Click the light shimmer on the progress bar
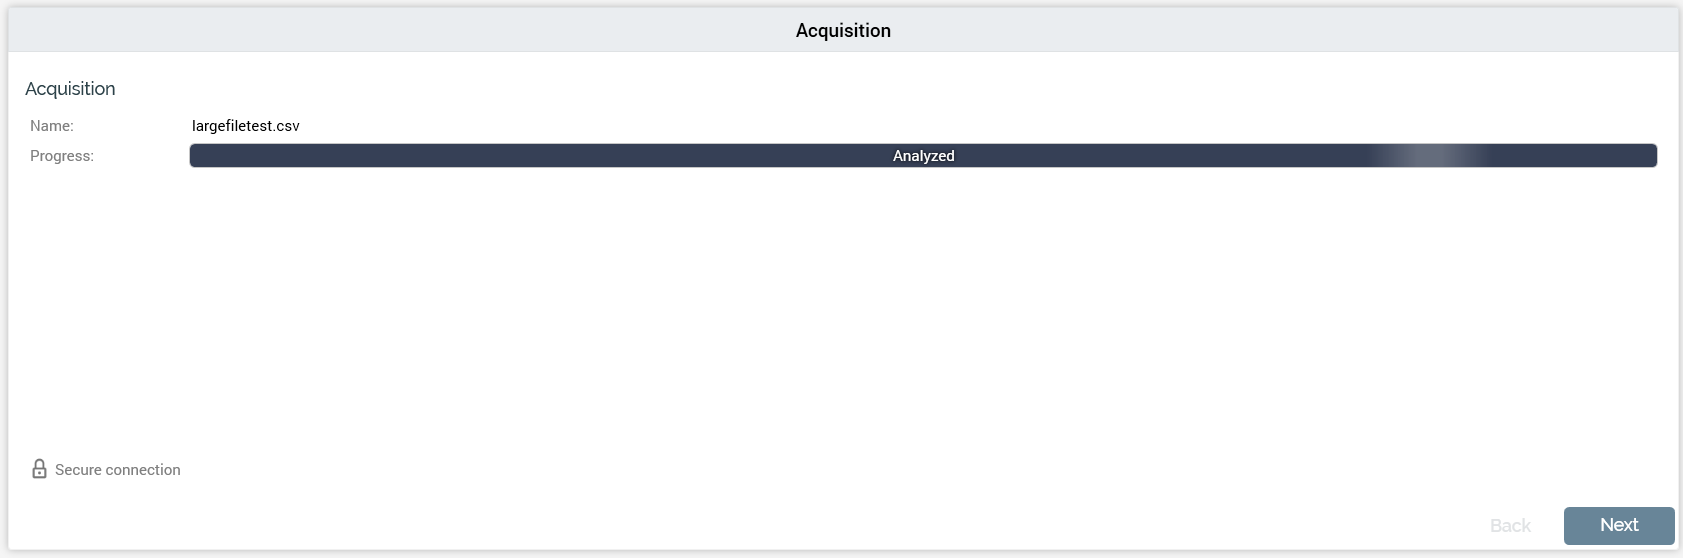Screen dimensions: 1683x558 pos(1430,156)
